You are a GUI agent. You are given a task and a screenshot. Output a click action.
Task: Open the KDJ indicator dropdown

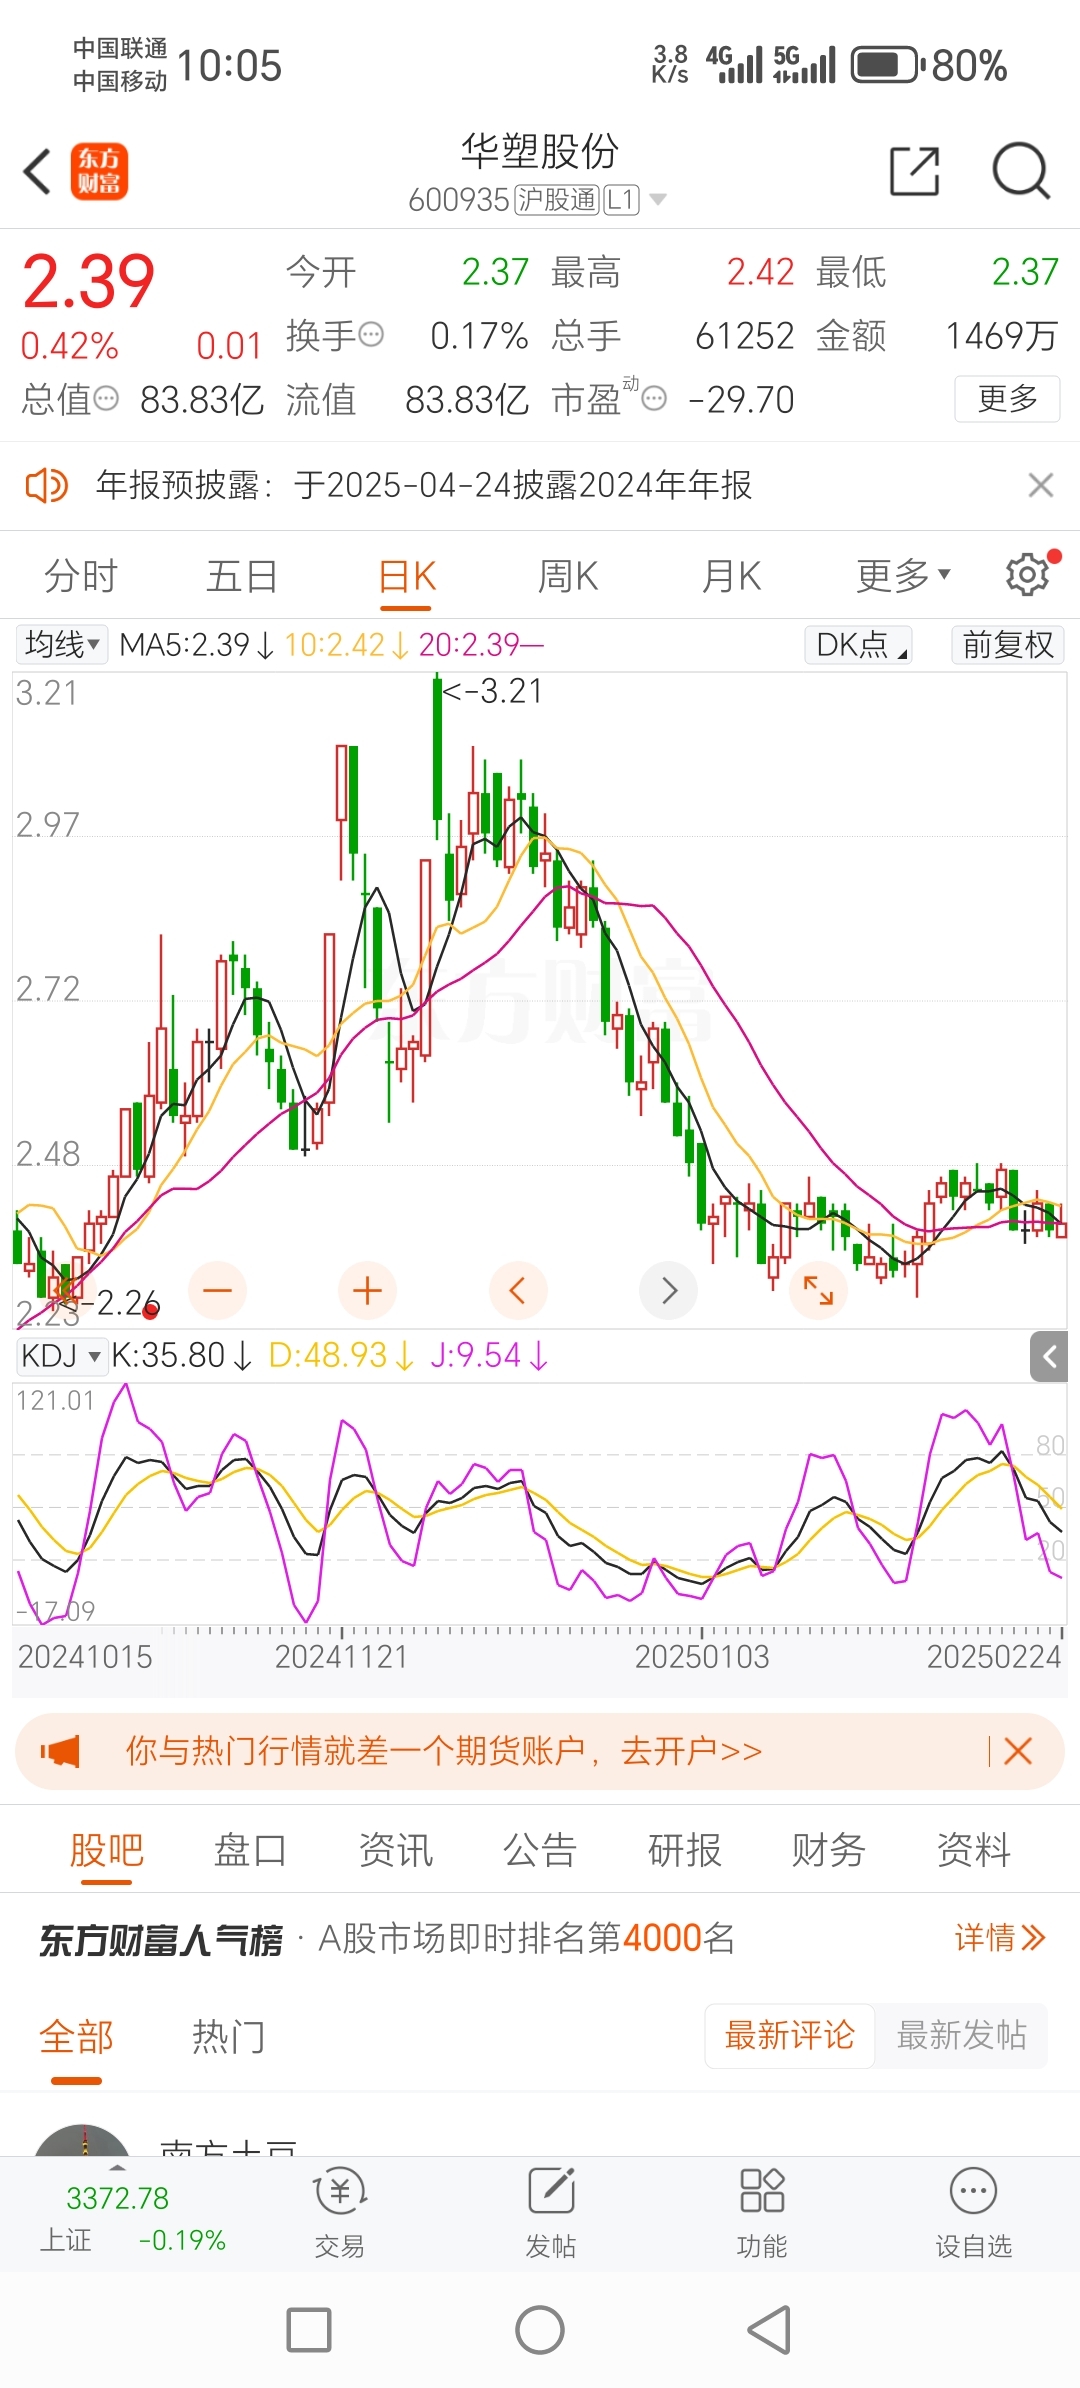click(62, 1356)
